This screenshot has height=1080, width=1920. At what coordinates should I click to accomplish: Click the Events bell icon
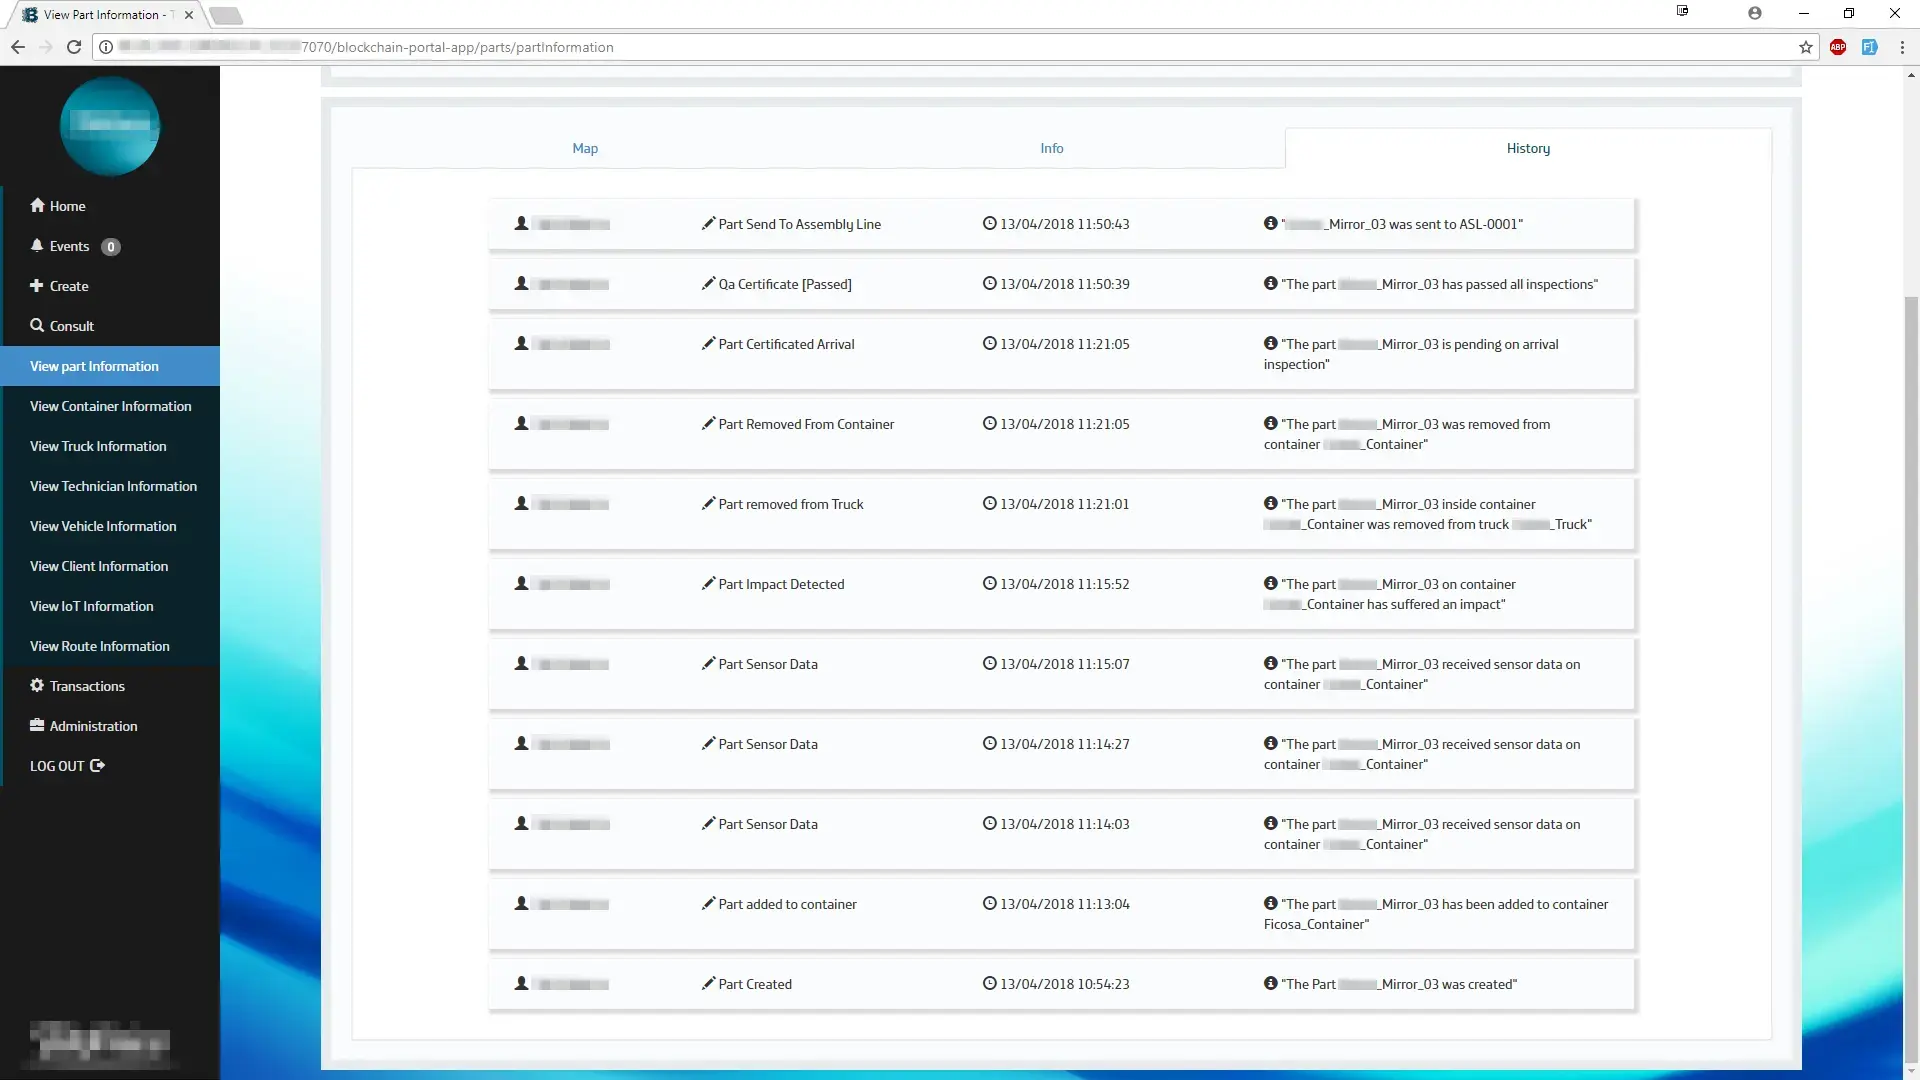pyautogui.click(x=37, y=245)
